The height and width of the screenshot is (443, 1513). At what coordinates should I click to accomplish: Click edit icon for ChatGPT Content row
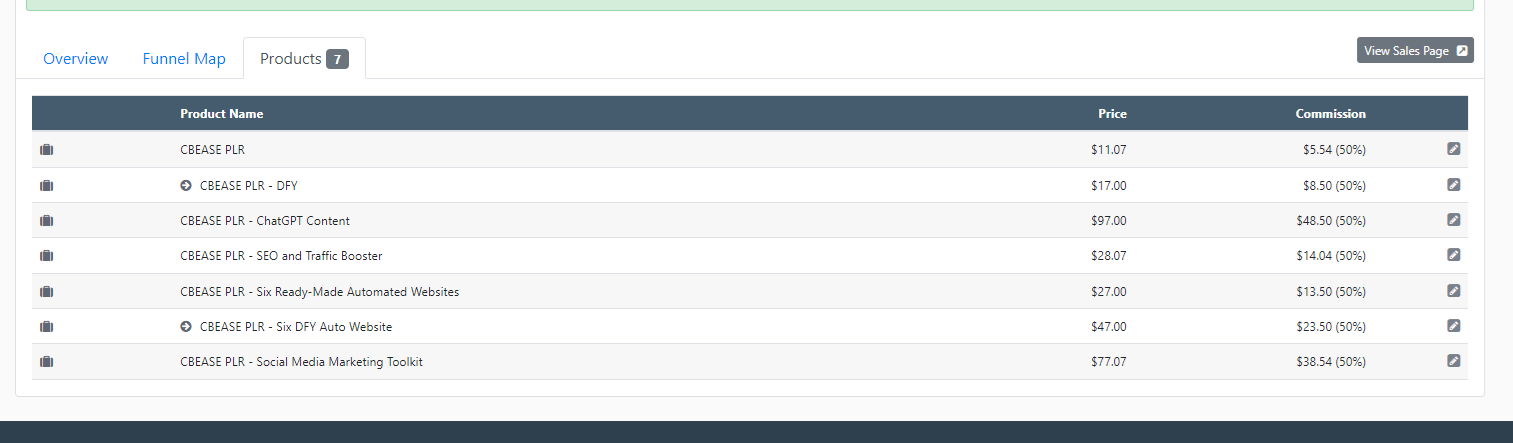click(1453, 220)
